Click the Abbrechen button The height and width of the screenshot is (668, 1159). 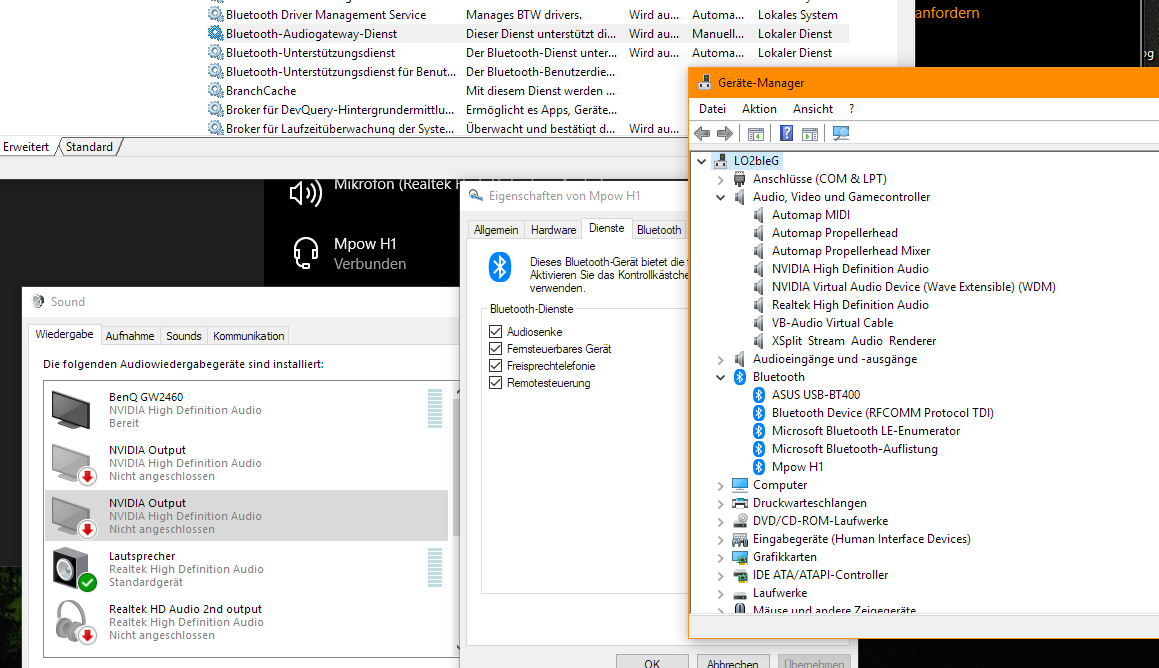(732, 663)
